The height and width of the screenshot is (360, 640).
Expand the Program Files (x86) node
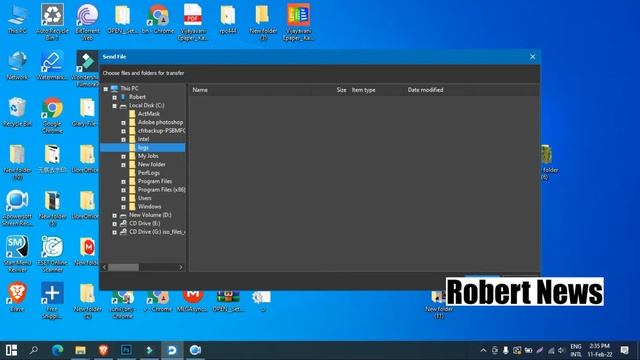[x=123, y=190]
